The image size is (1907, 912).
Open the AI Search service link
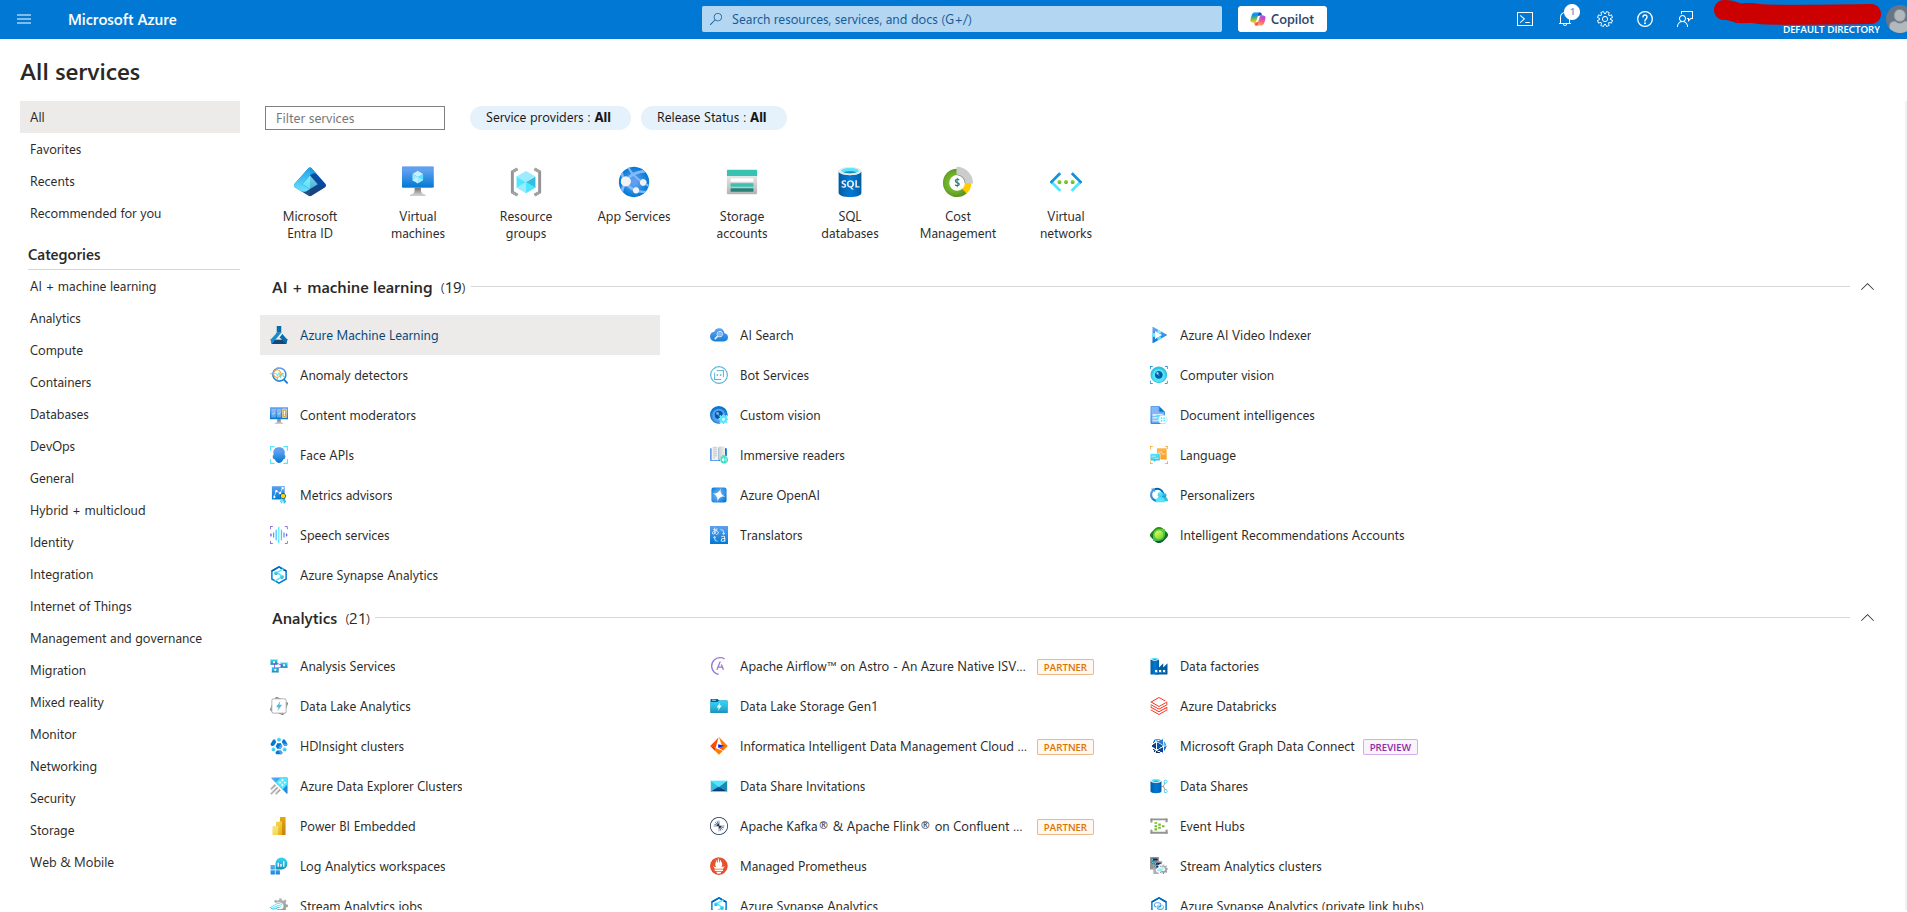[x=767, y=336]
